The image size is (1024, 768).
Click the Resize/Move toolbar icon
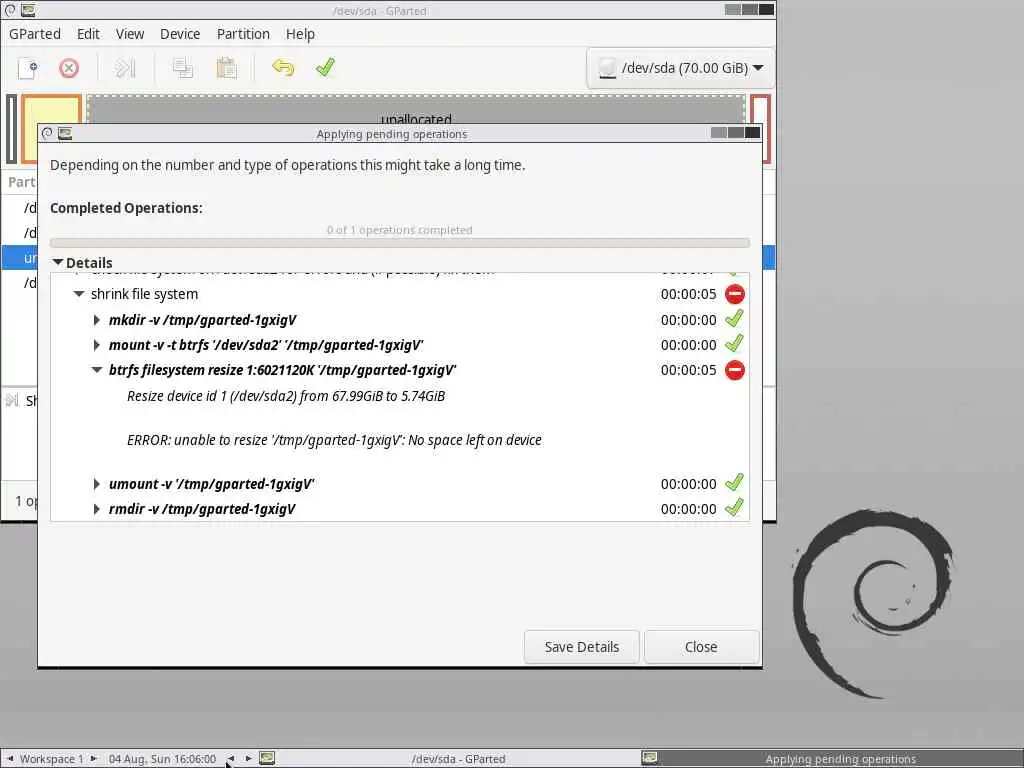click(x=125, y=68)
